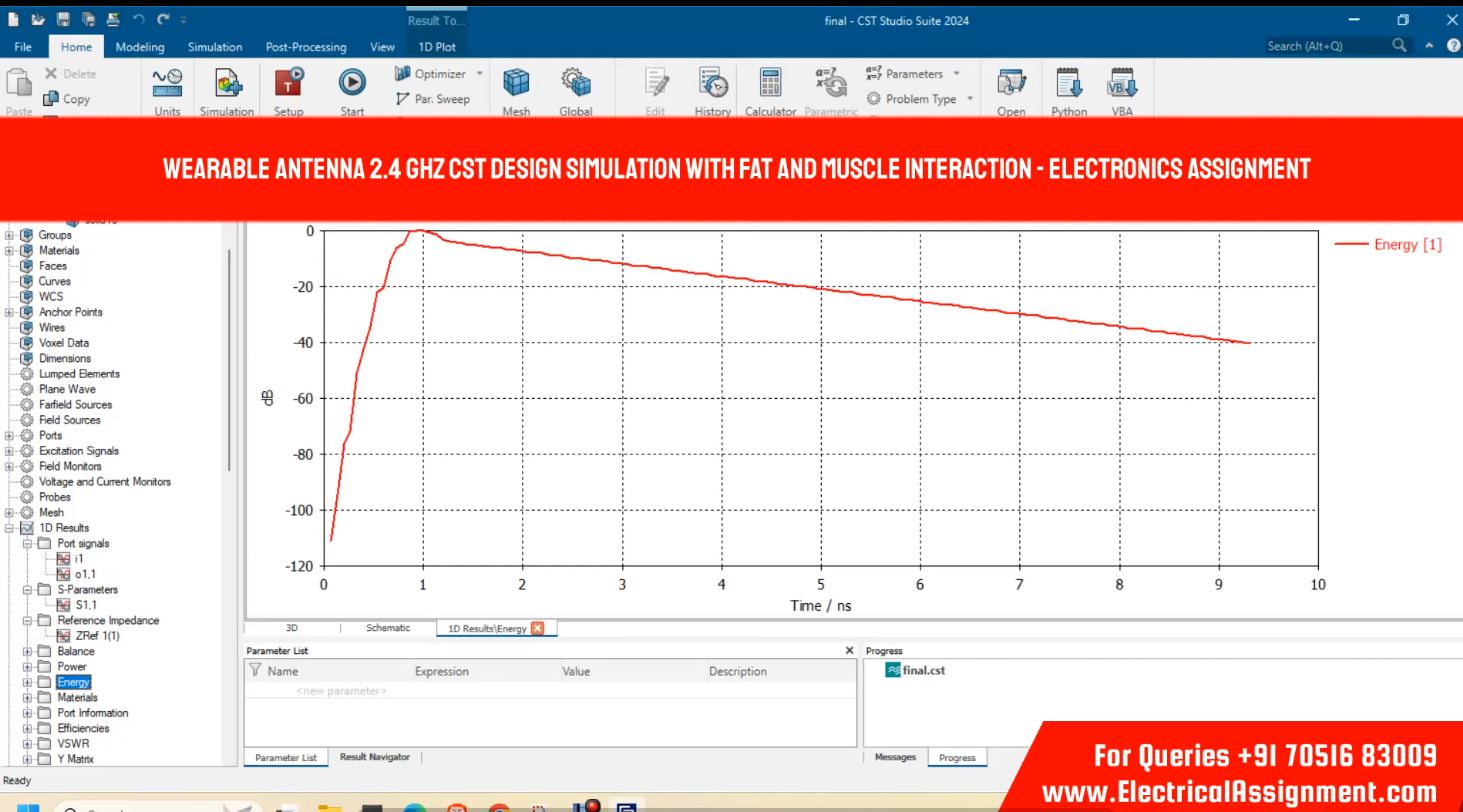Select S1.1 result in tree

coord(85,605)
